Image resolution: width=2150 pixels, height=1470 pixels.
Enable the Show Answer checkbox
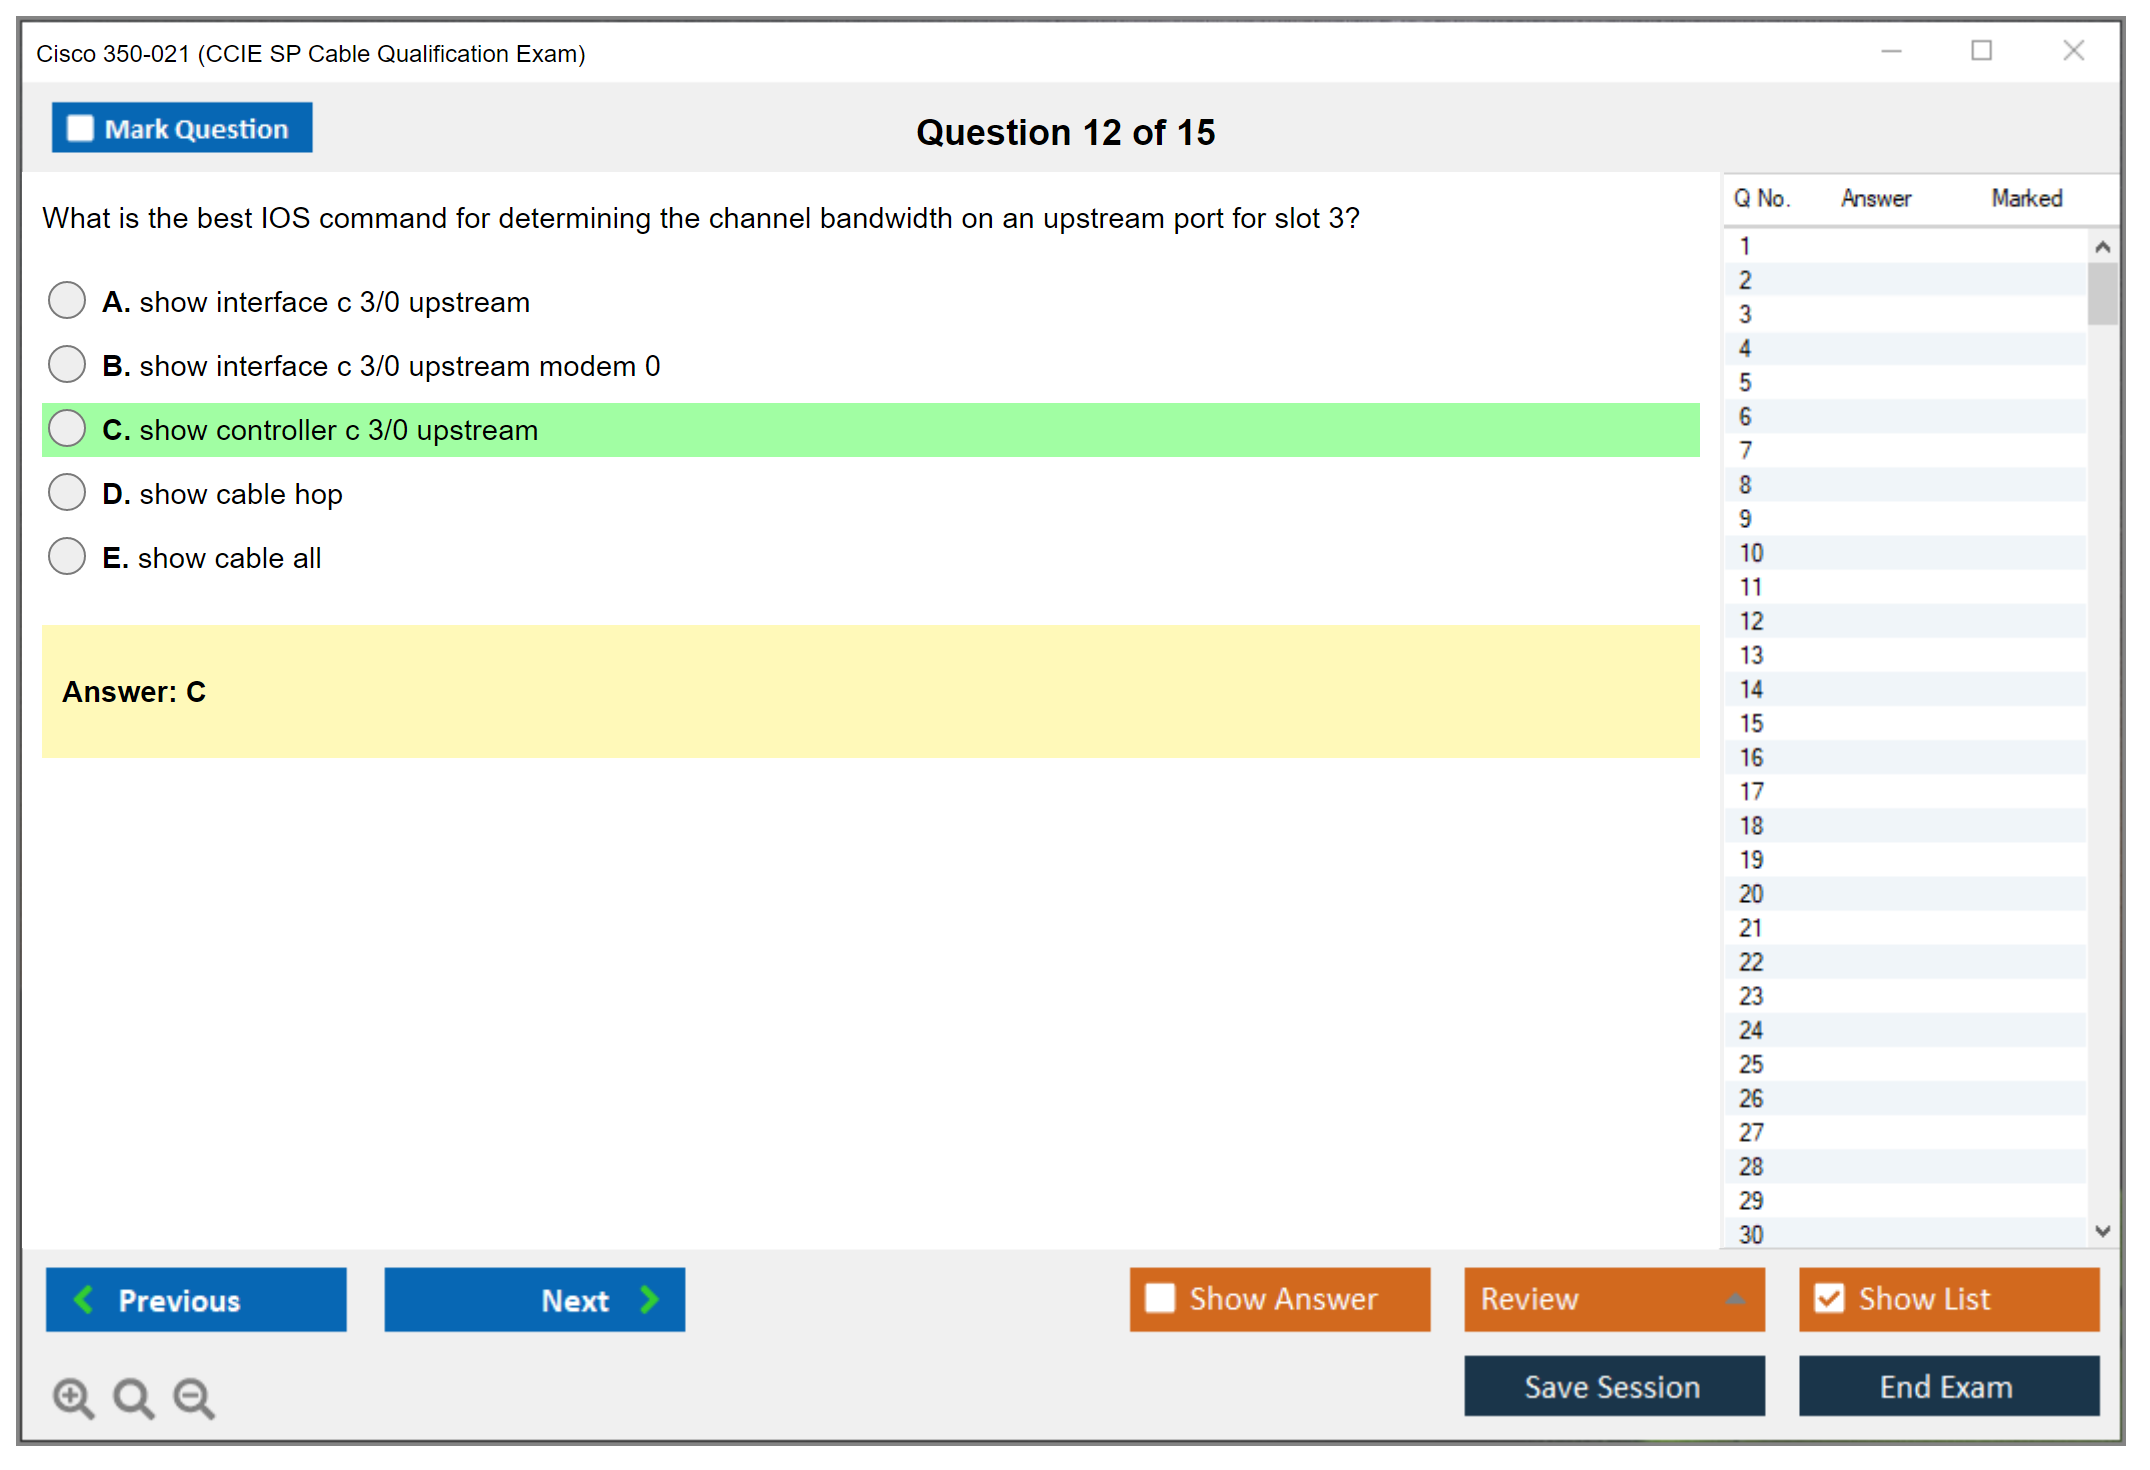(1160, 1298)
